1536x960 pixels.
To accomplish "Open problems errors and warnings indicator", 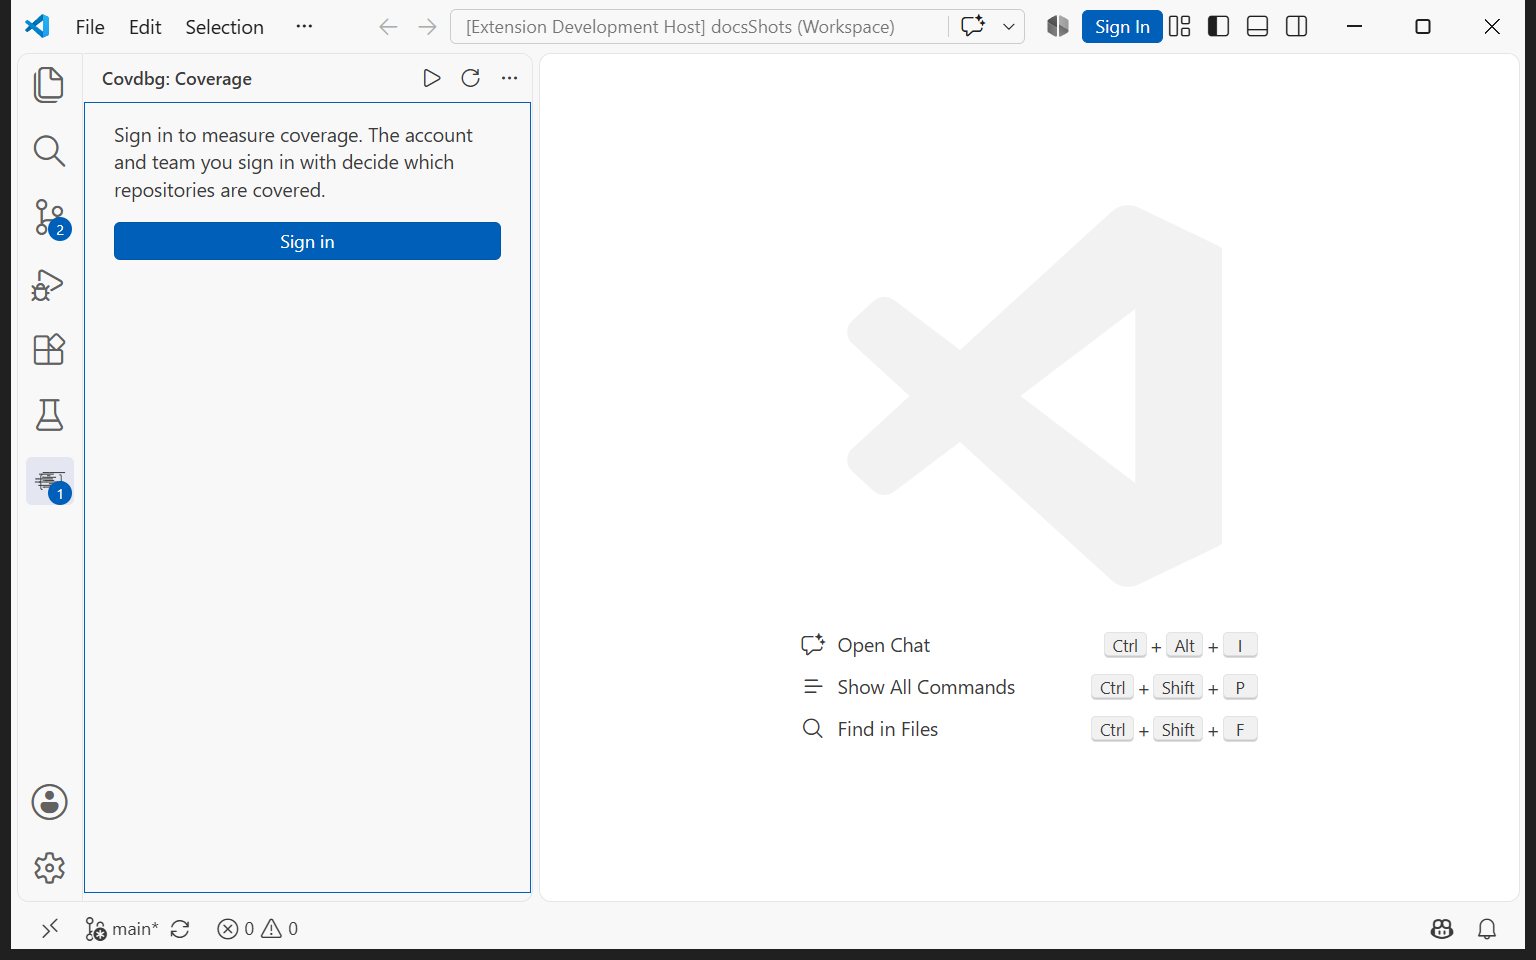I will [258, 929].
